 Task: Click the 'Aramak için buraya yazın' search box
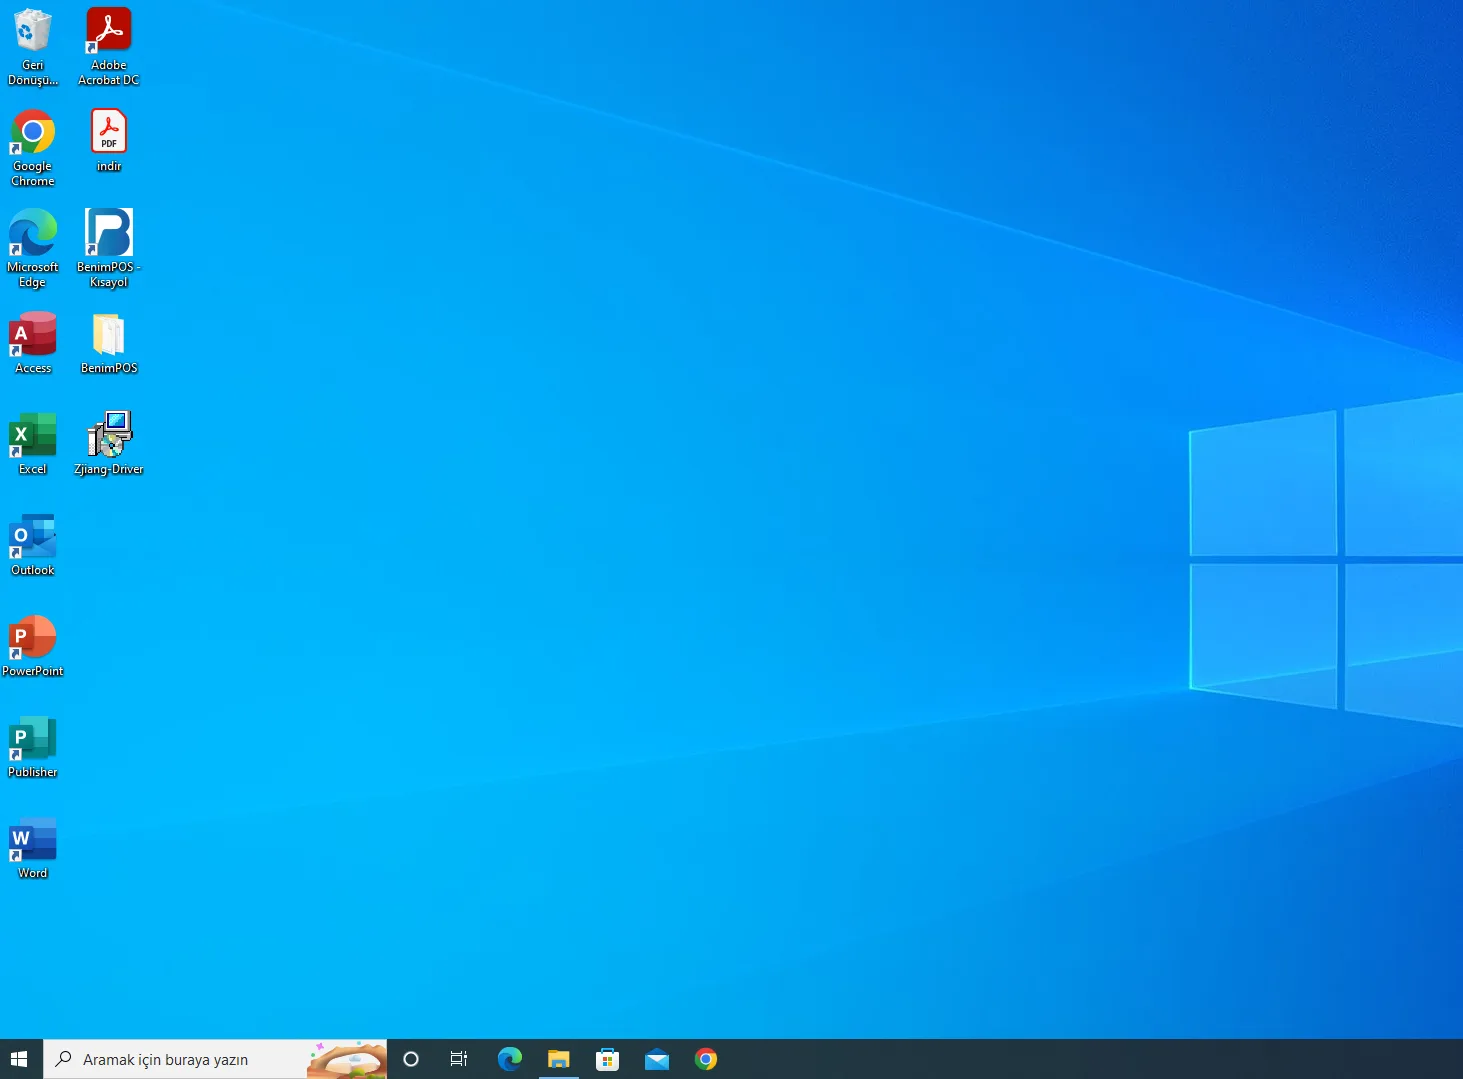[215, 1059]
